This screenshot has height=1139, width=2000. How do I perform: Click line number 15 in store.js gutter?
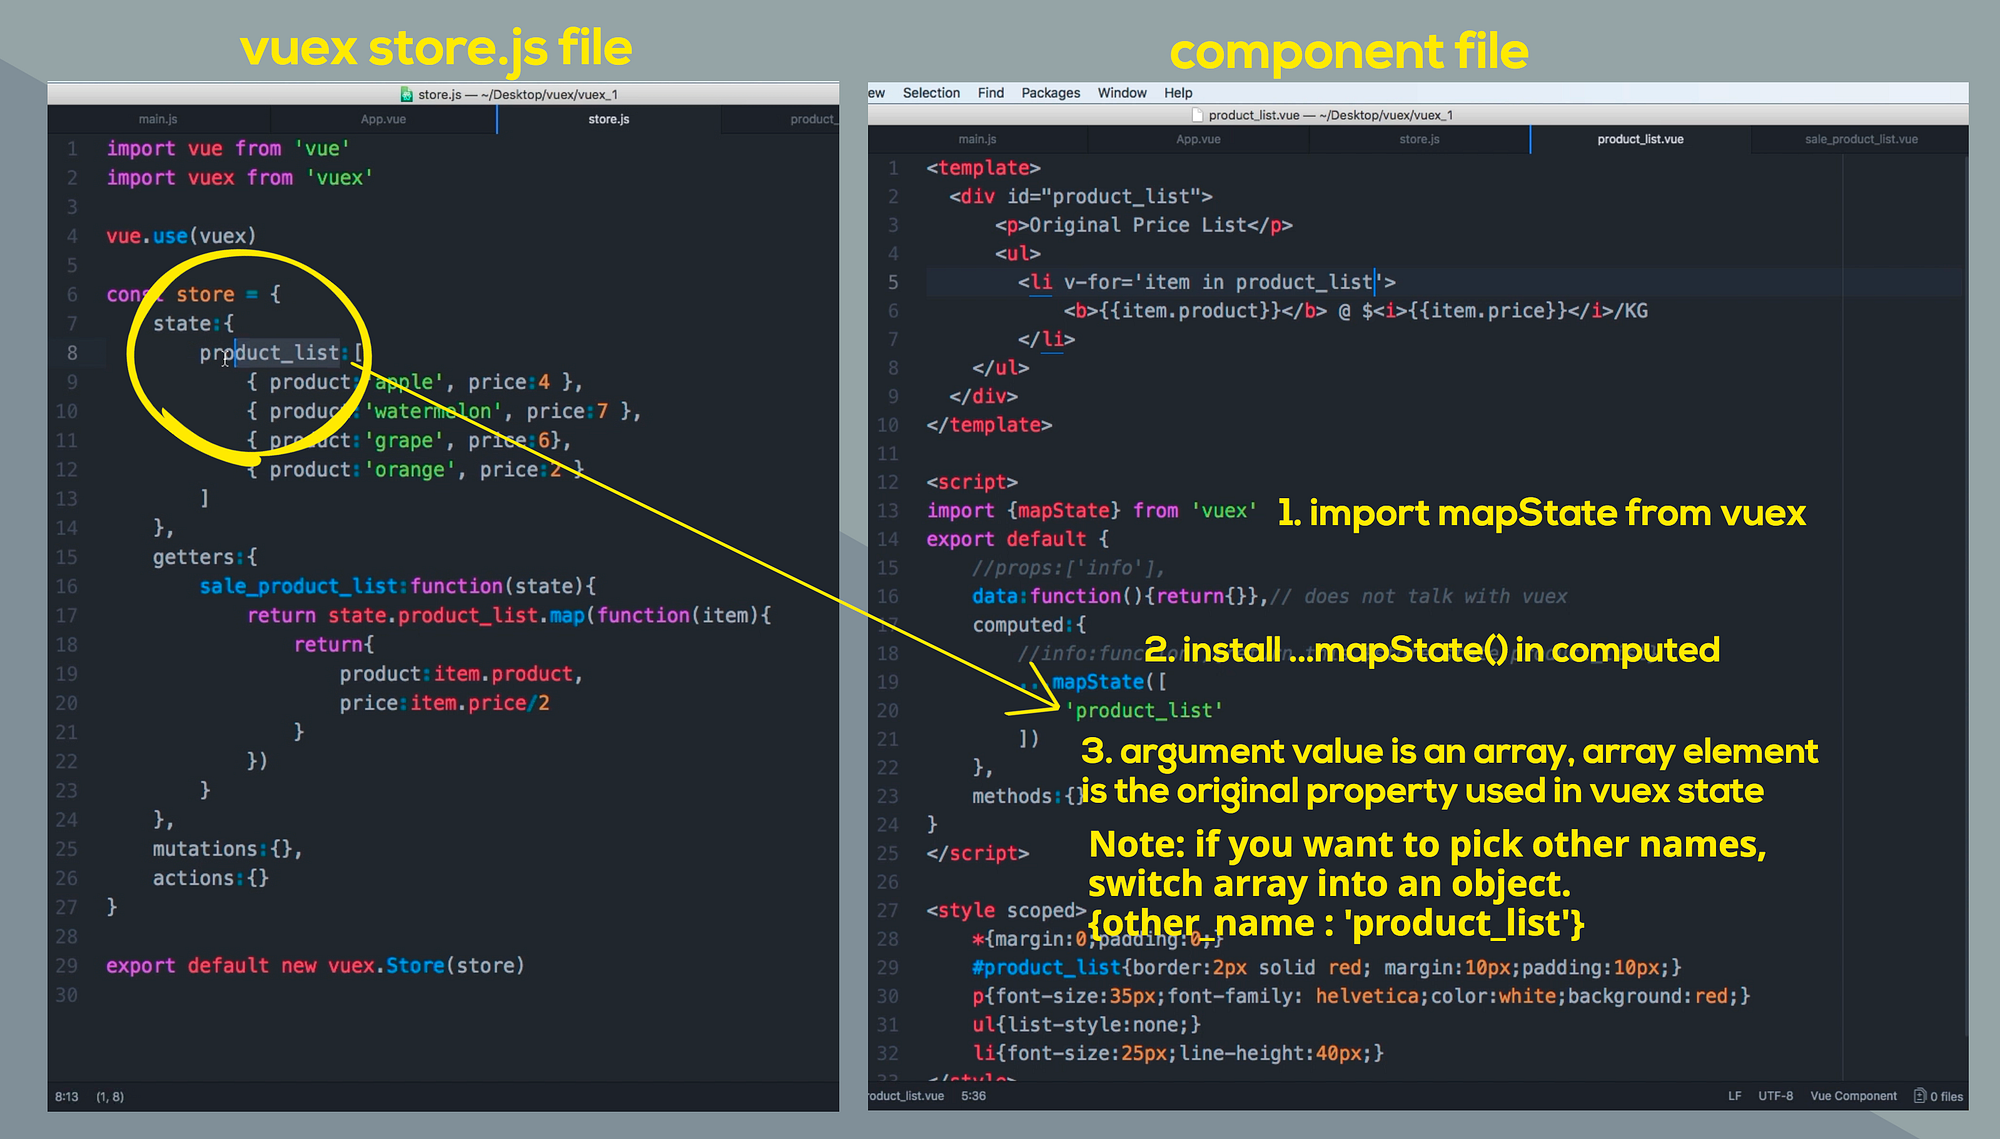pyautogui.click(x=66, y=557)
